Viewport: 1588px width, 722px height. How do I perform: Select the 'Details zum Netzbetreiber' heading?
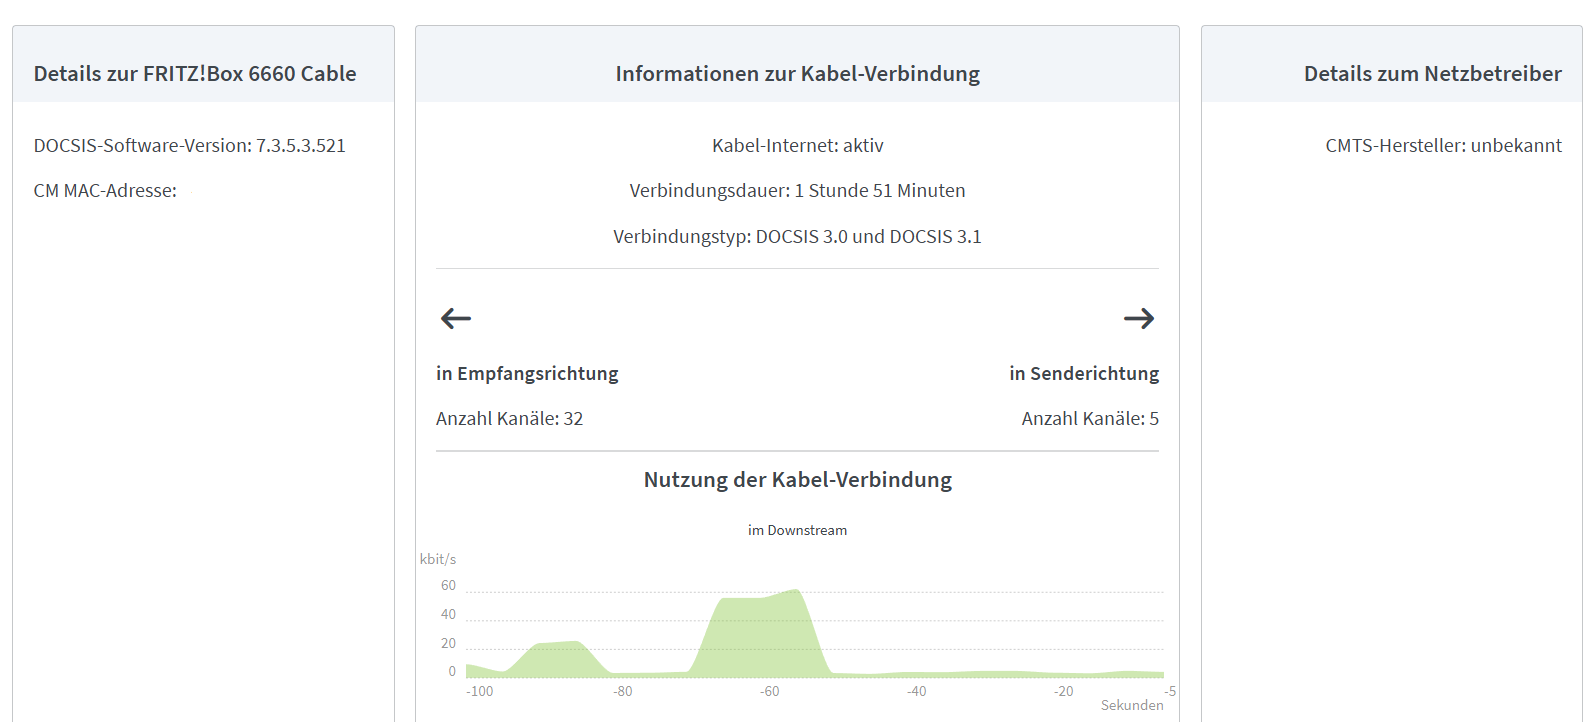1432,74
